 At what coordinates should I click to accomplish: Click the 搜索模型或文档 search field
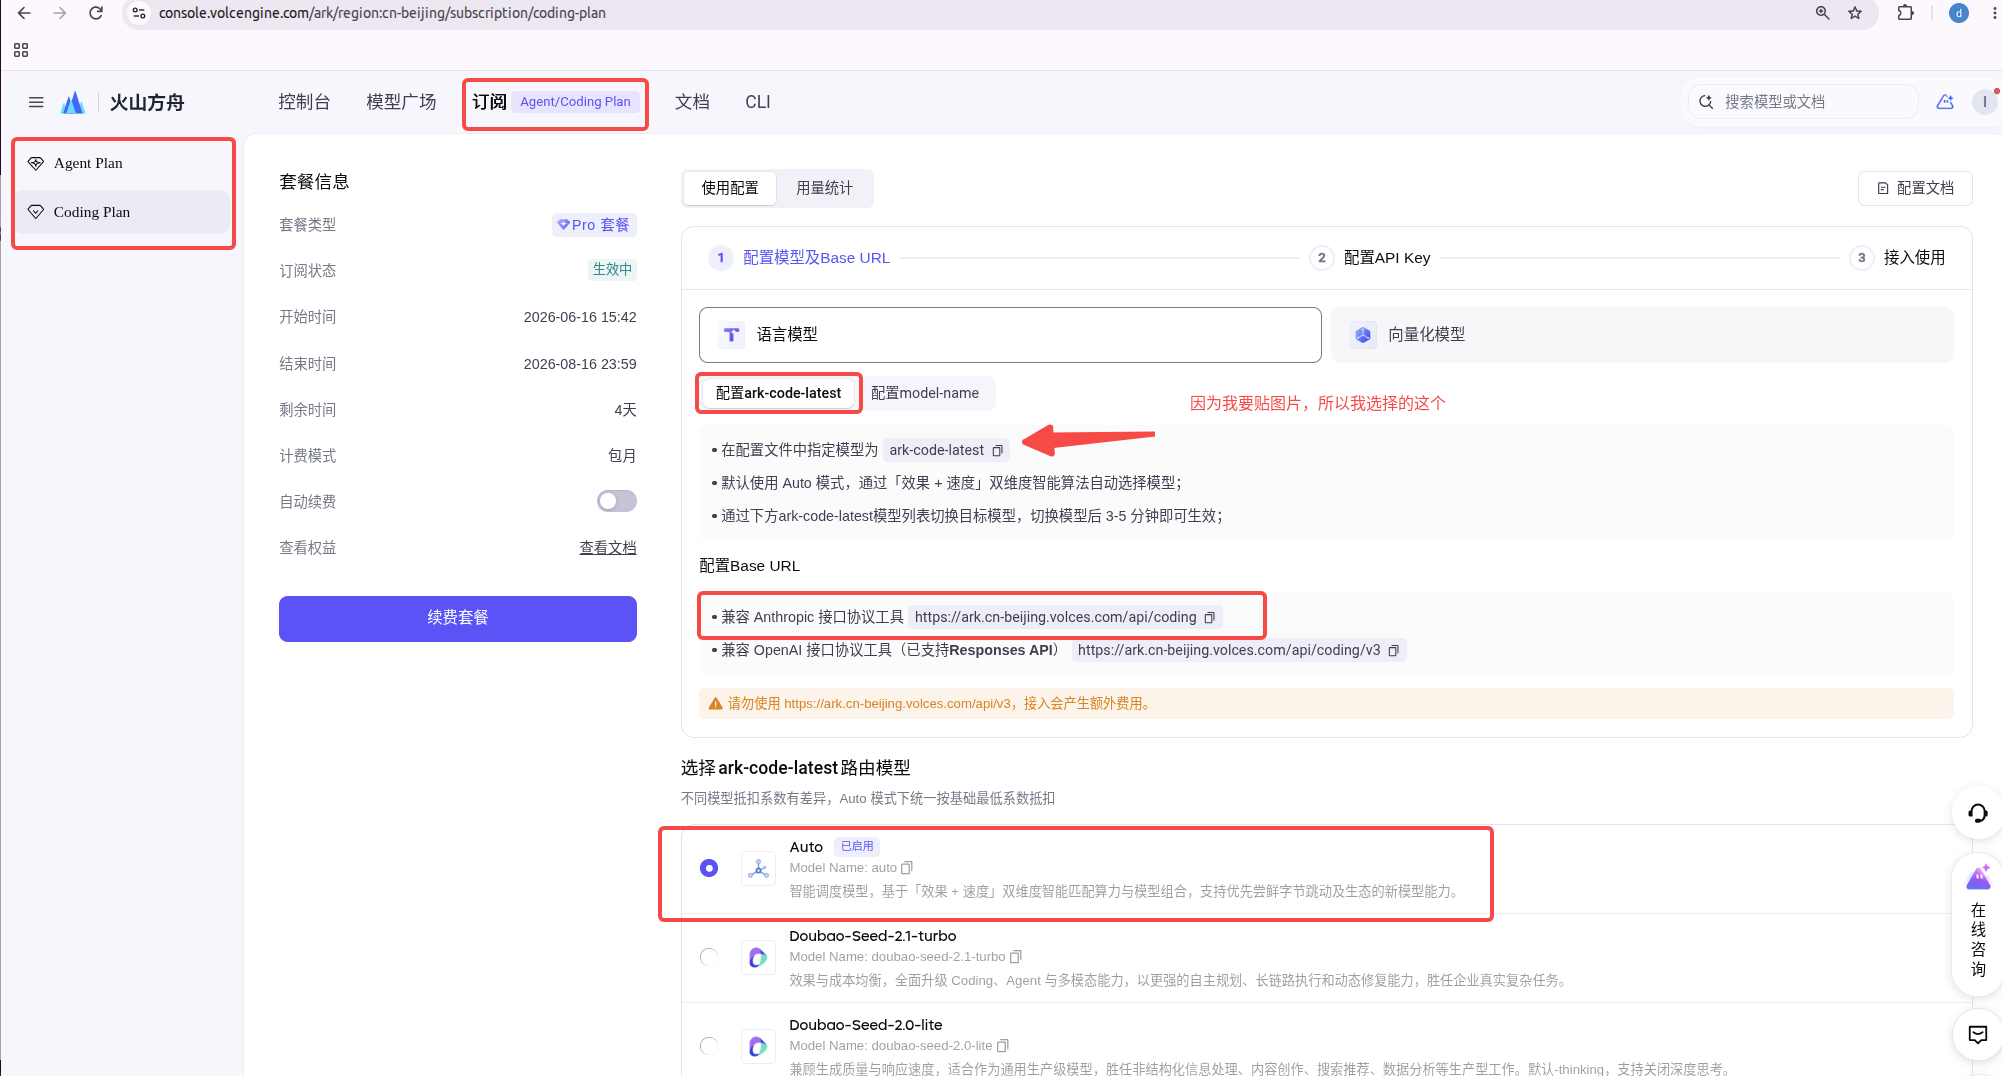[1803, 102]
